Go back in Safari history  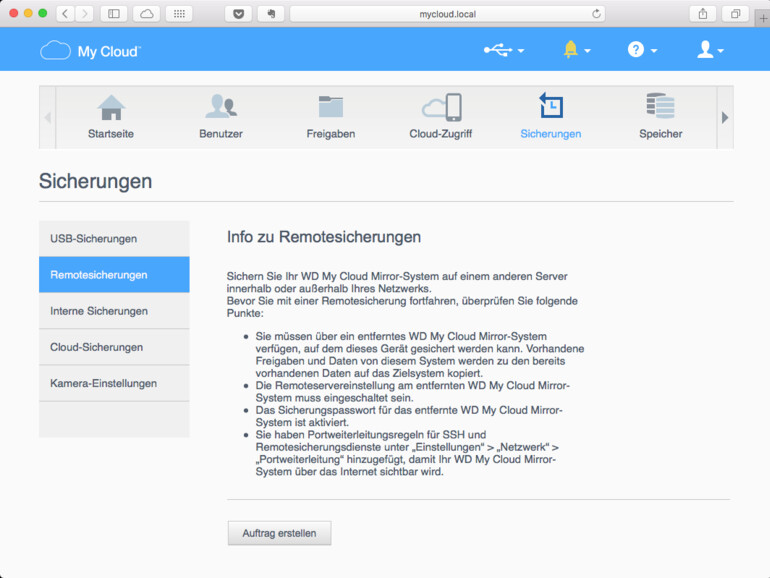tap(65, 14)
